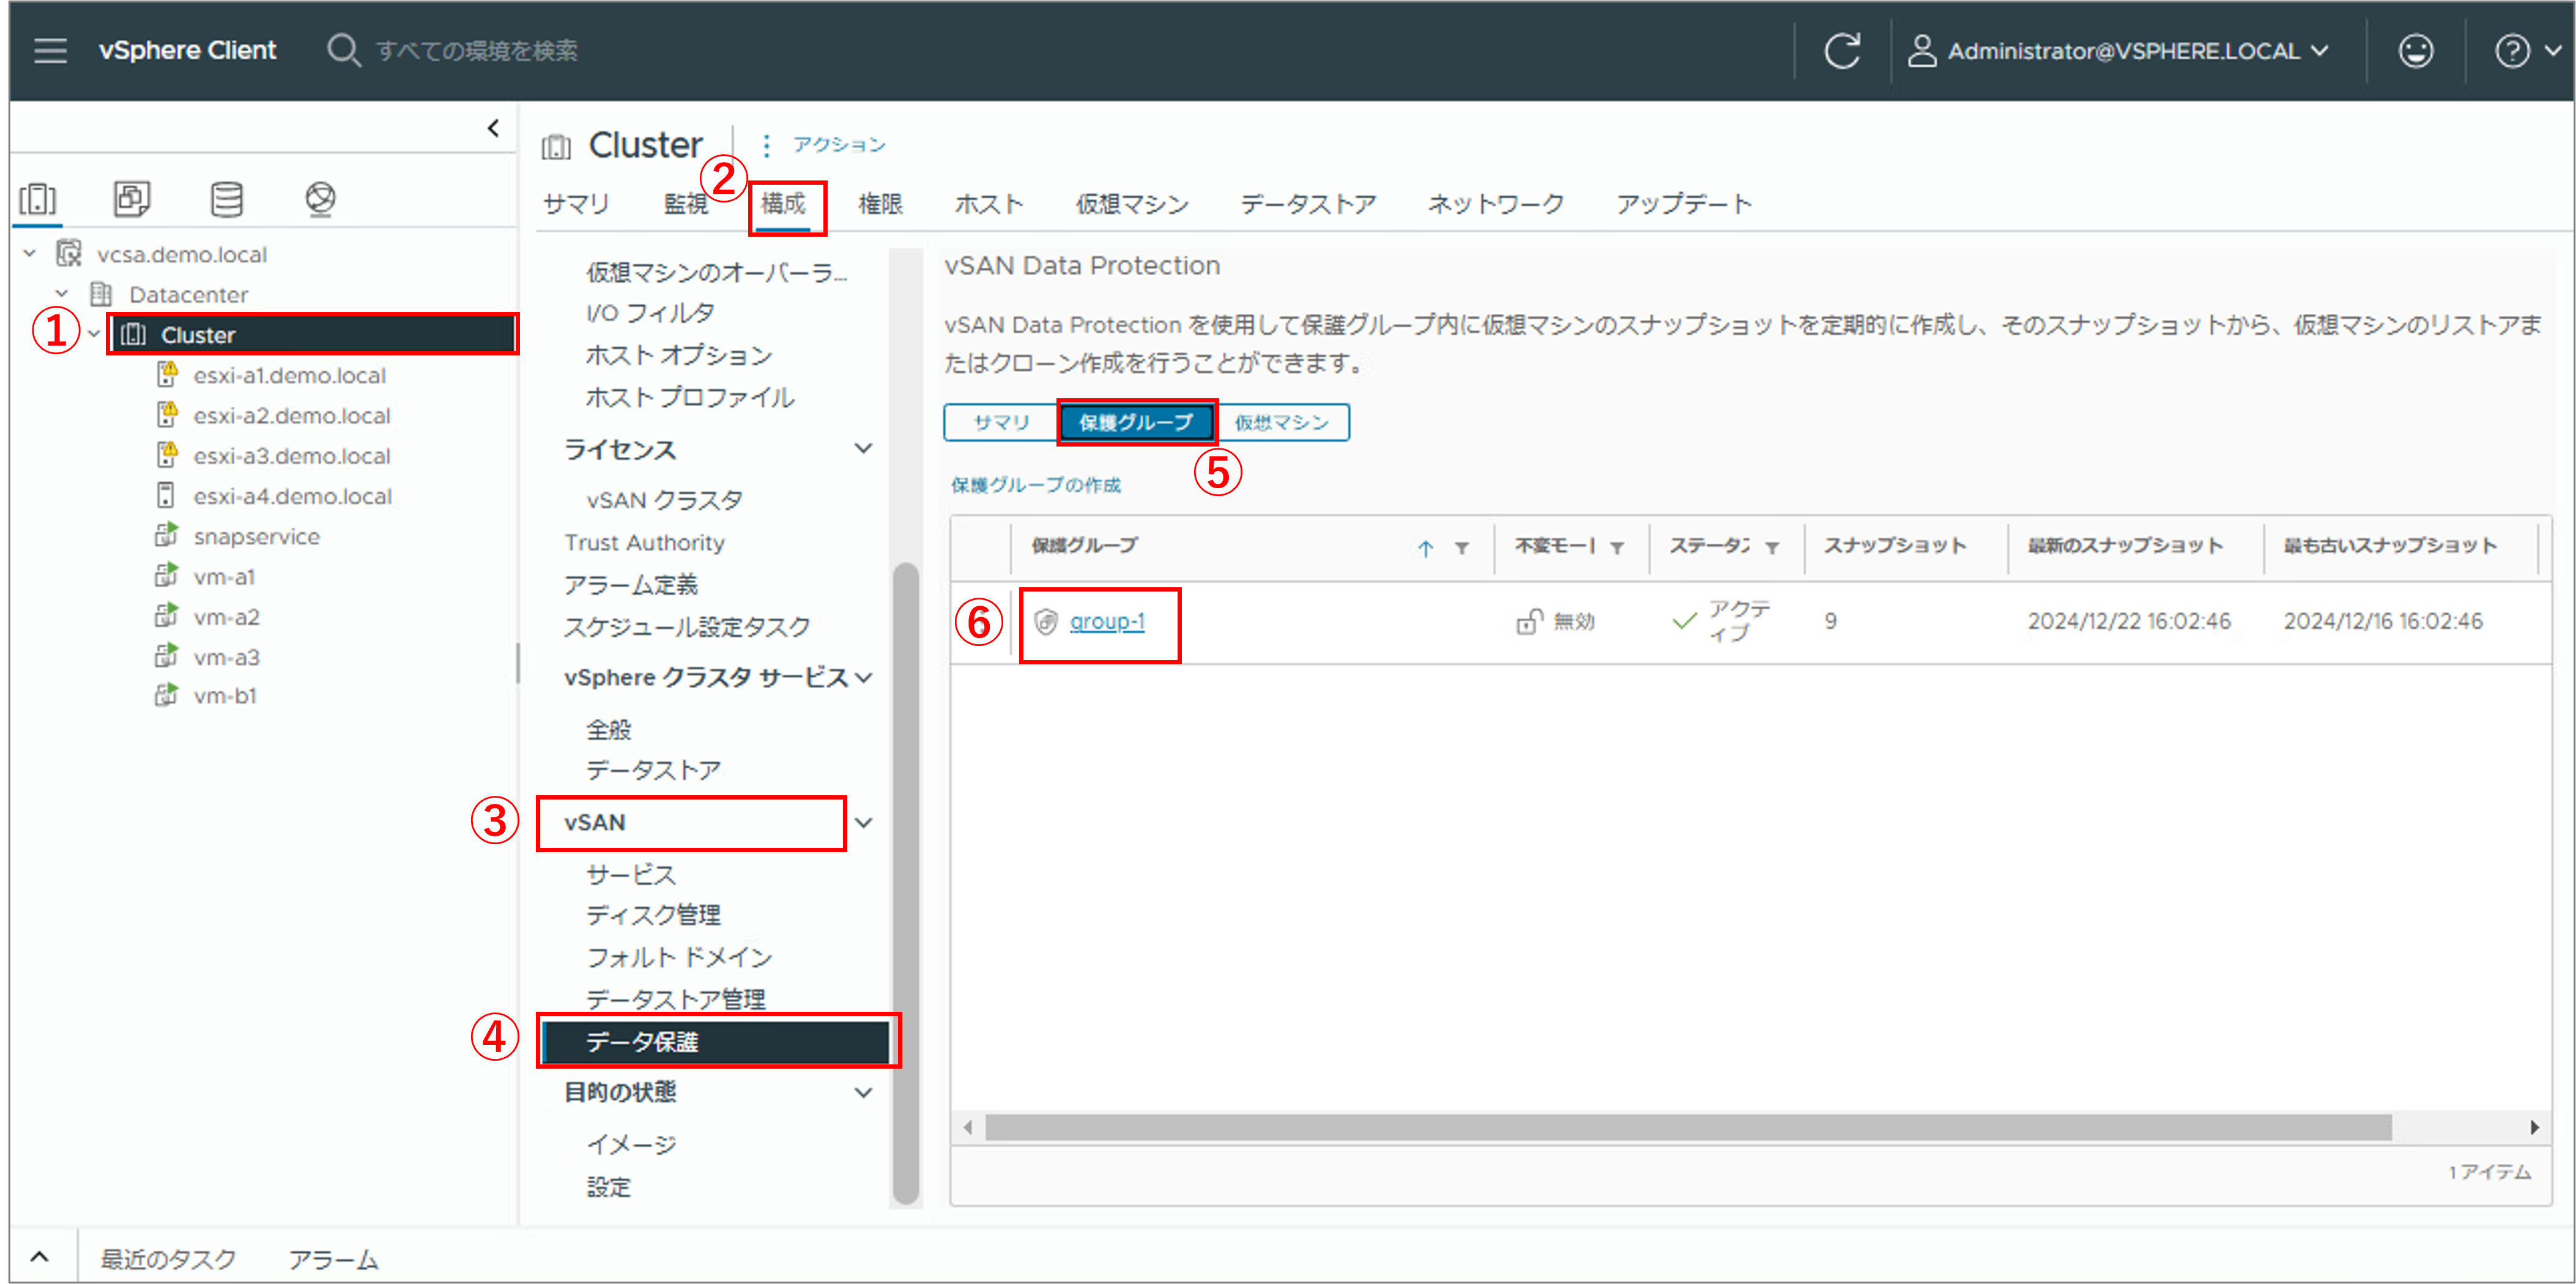Click the shield icon beside group-1
This screenshot has height=1284, width=2576.
point(1046,621)
